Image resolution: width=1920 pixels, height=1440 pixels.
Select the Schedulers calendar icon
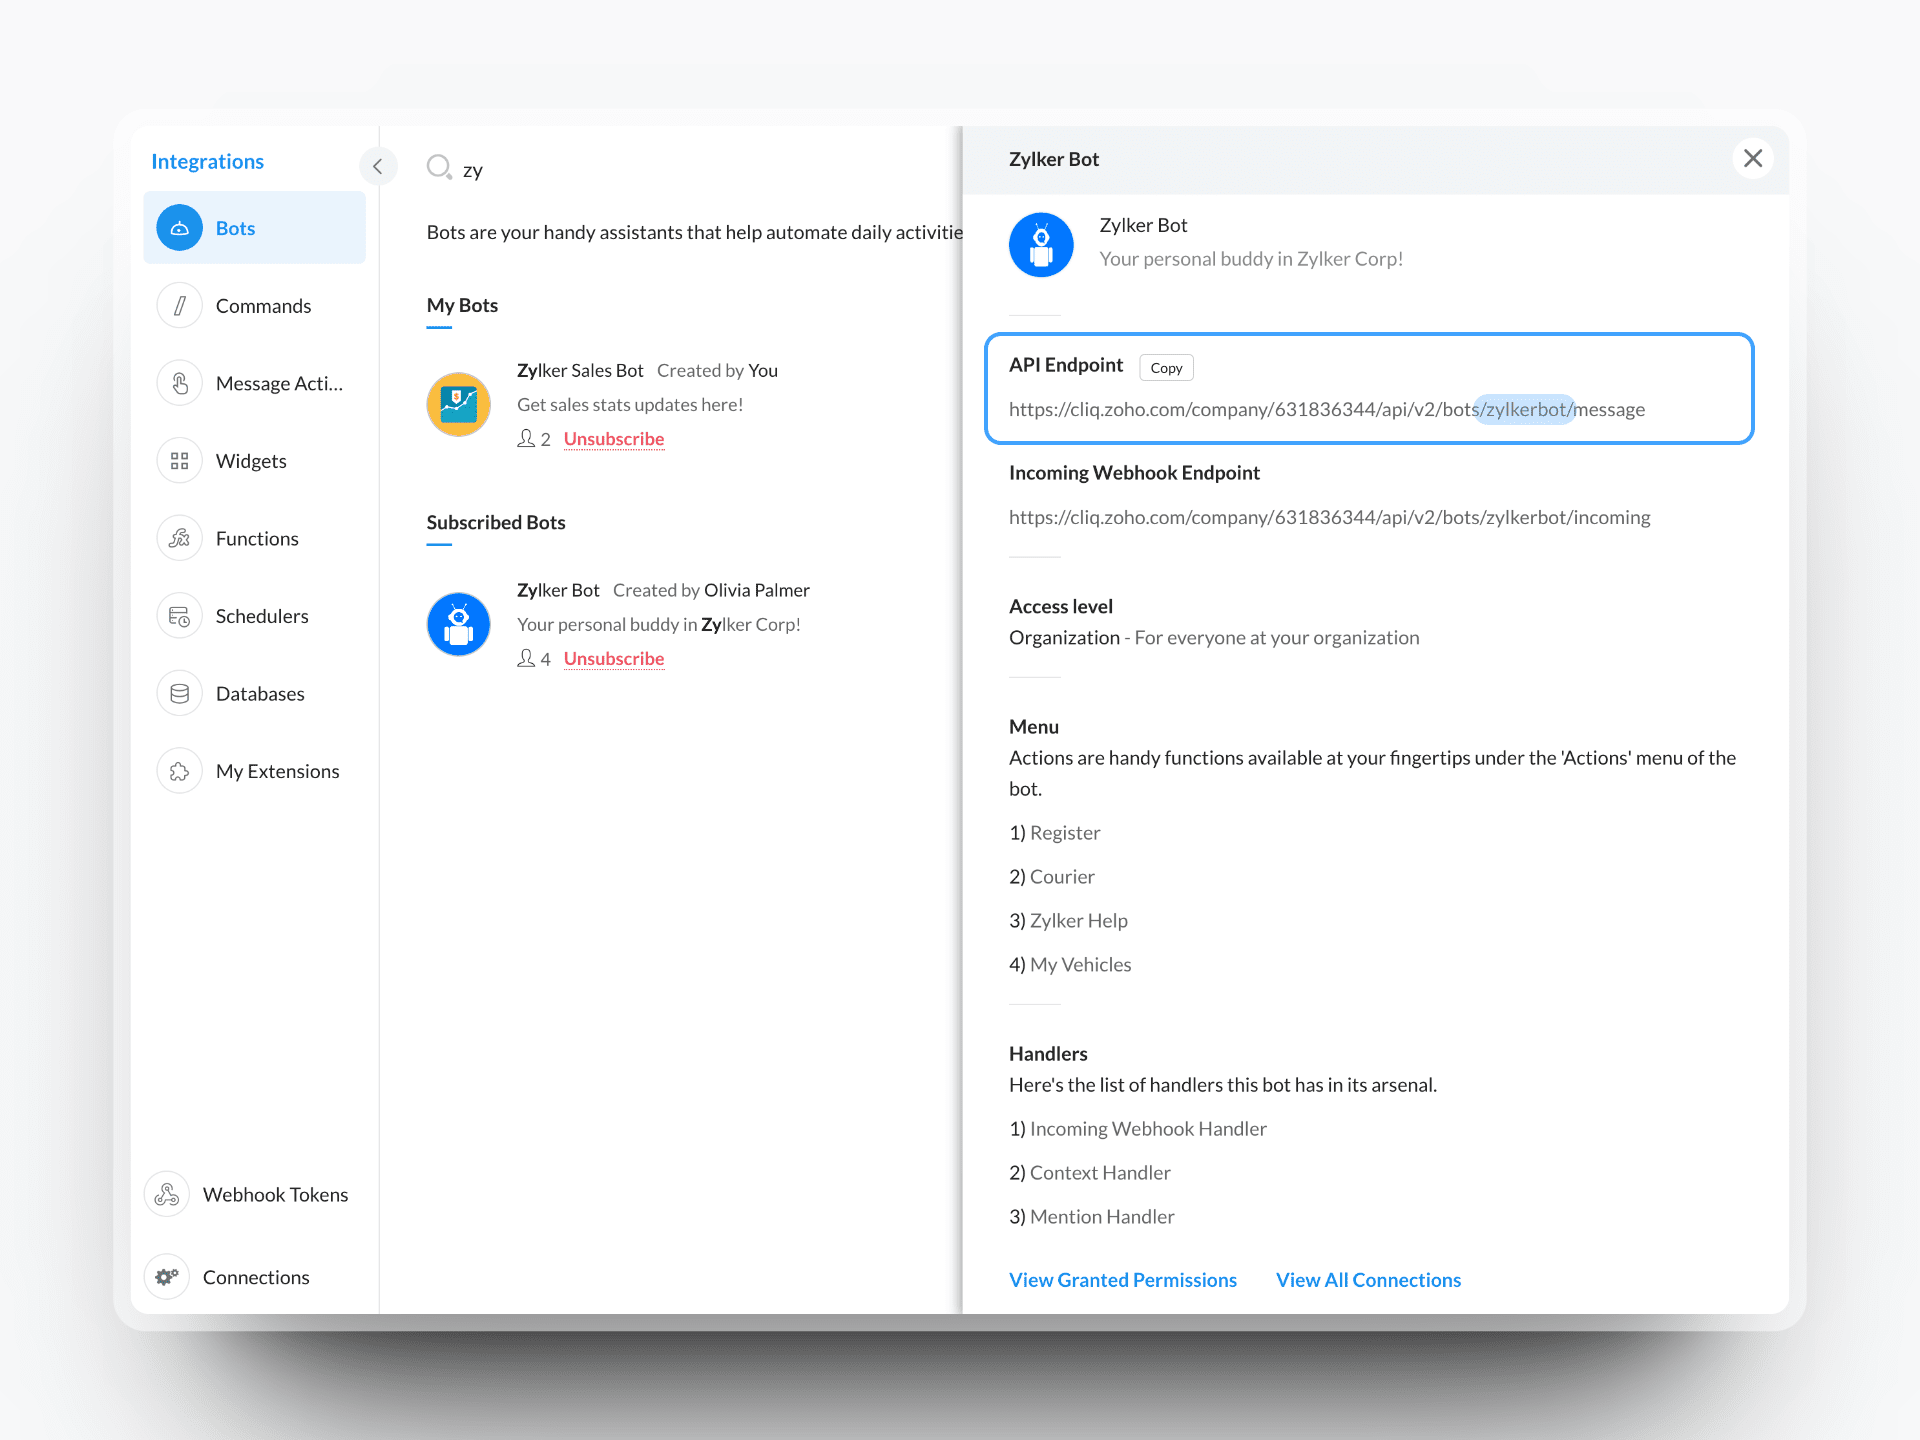[180, 616]
